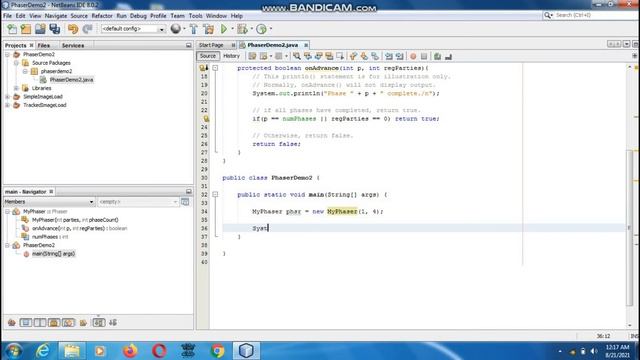Image resolution: width=640 pixels, height=360 pixels.
Task: Collapse the PhaserDemo2 project node
Action: (7, 54)
